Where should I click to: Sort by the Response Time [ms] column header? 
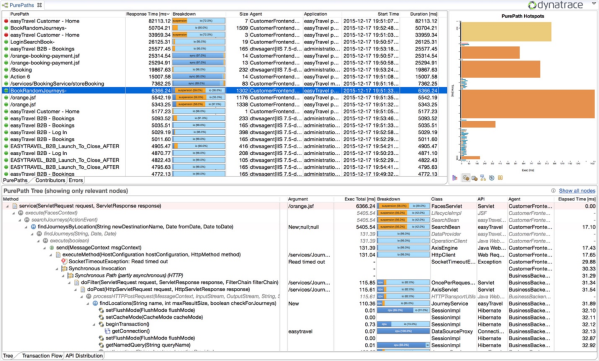pos(148,14)
